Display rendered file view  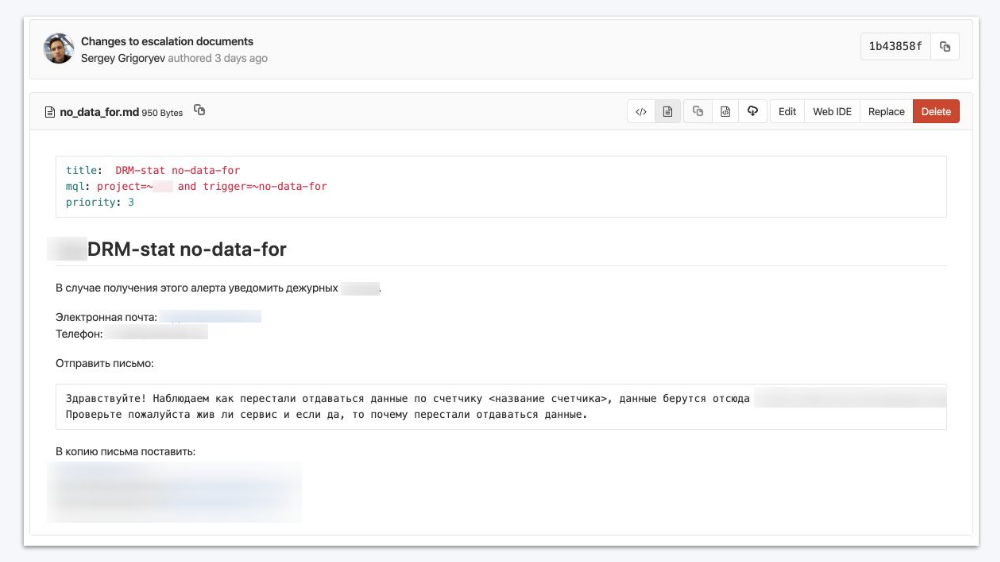667,112
